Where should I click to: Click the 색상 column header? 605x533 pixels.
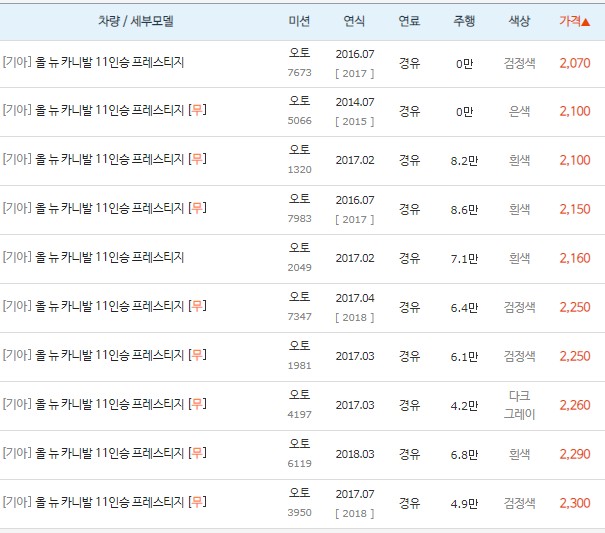(519, 21)
